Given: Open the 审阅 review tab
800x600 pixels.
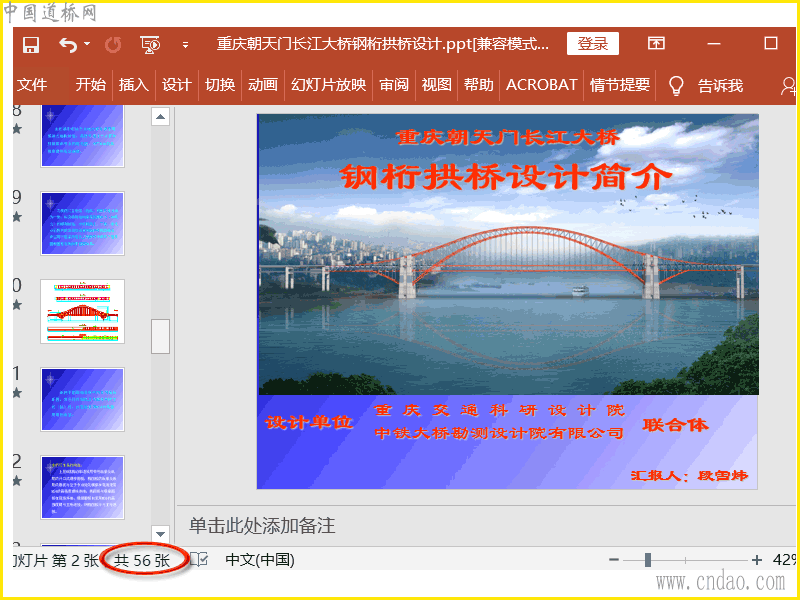Looking at the screenshot, I should click(394, 85).
